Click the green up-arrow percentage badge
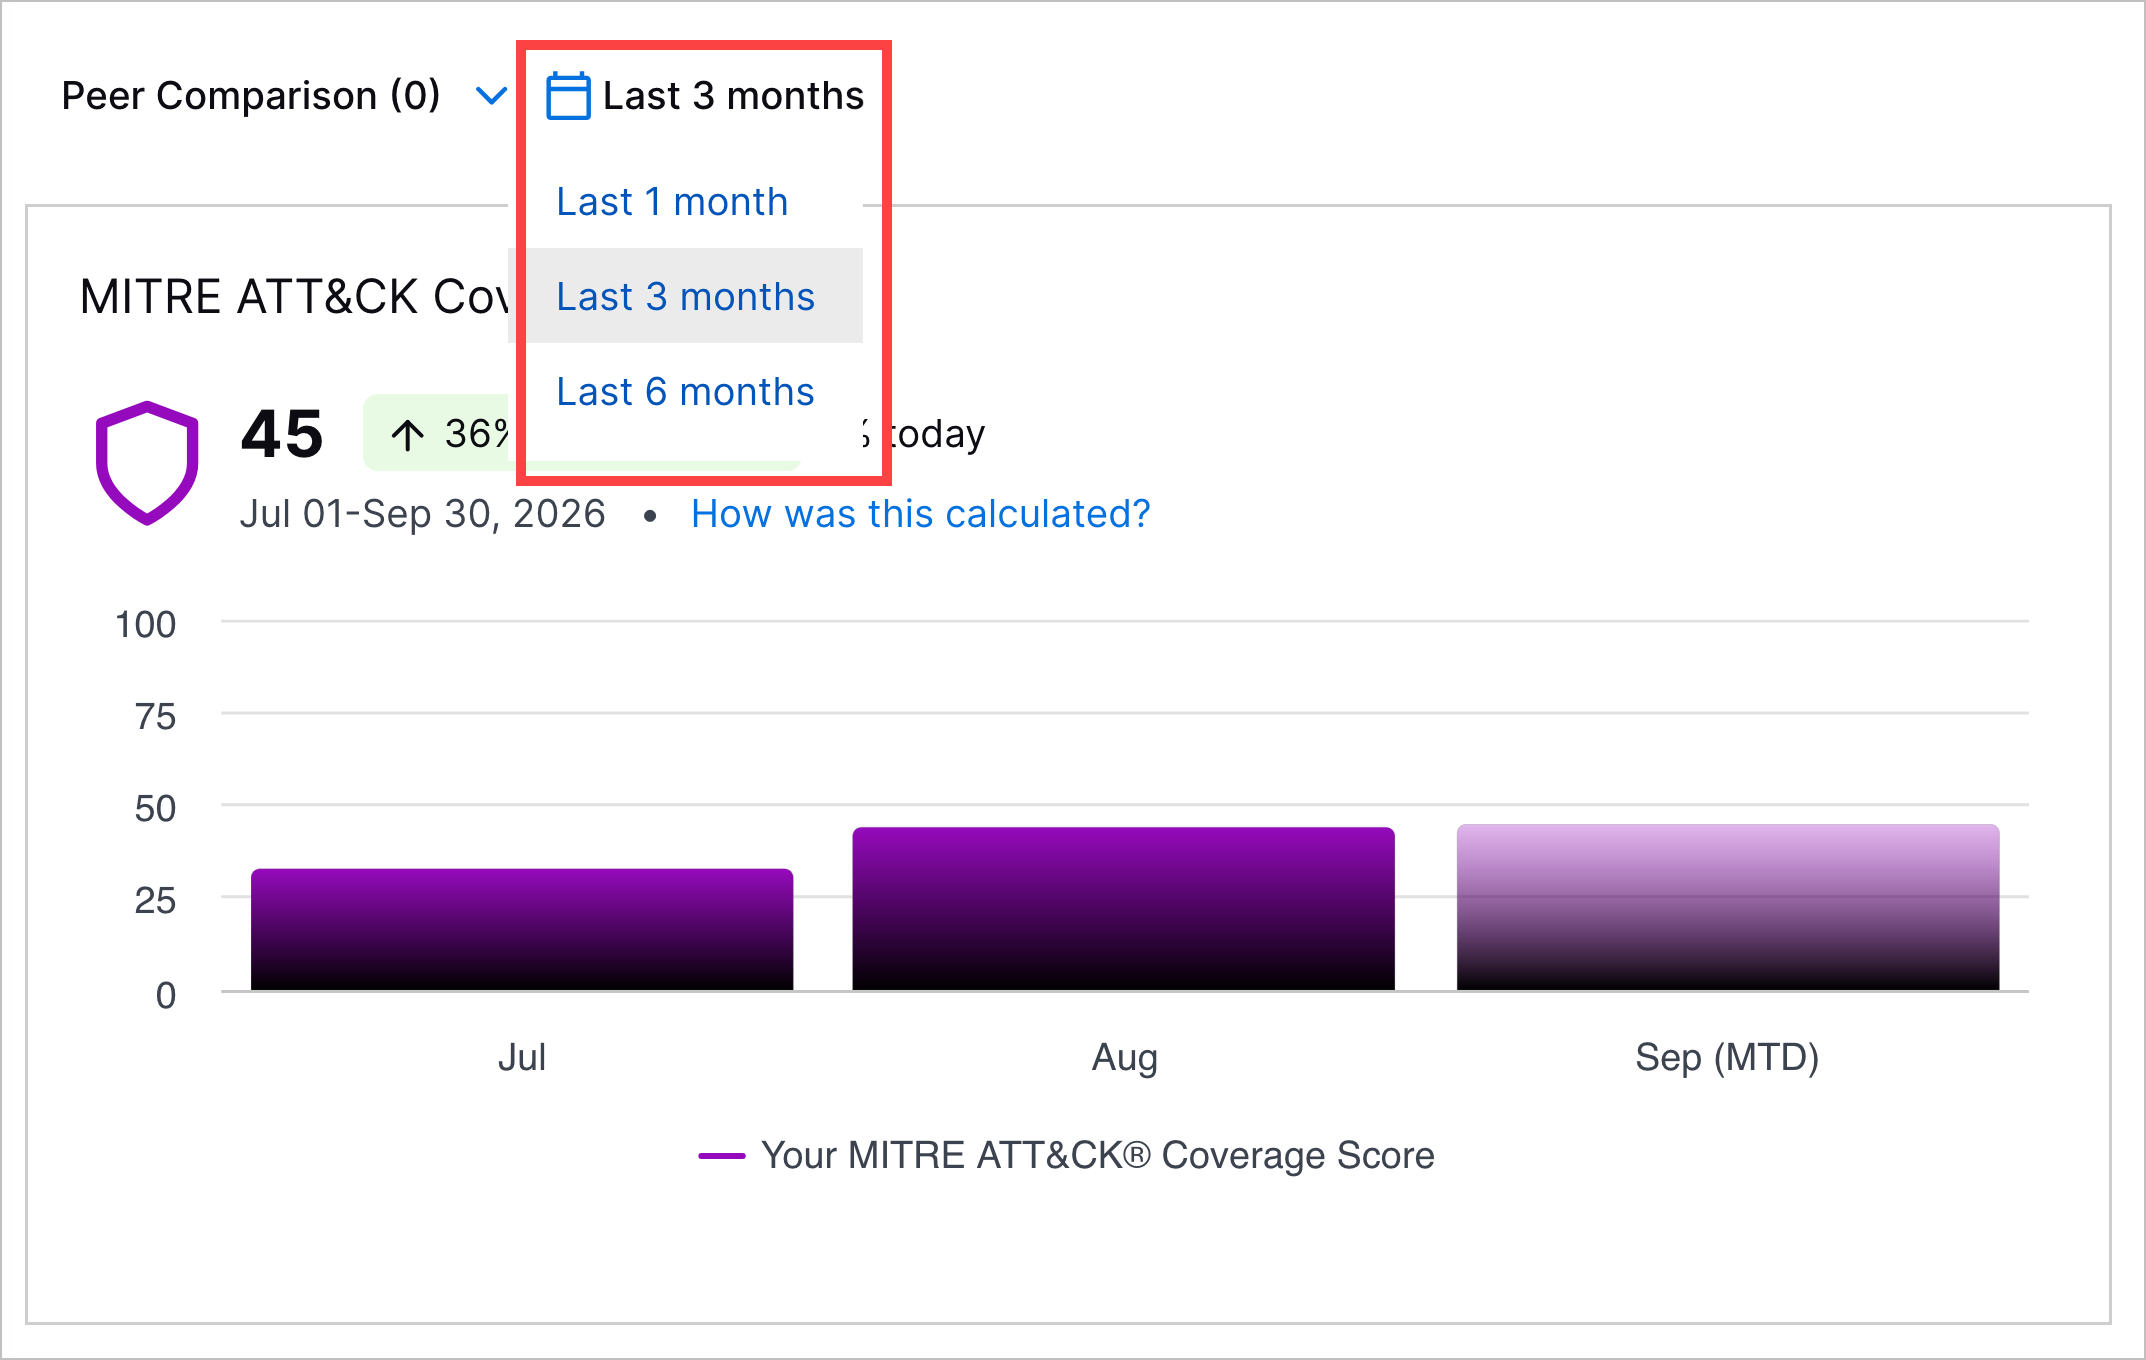 [x=438, y=433]
